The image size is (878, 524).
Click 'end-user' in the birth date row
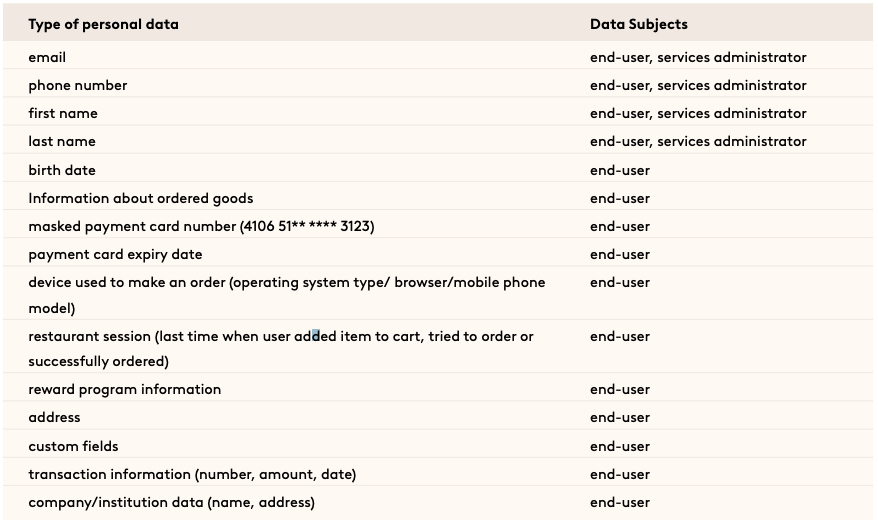click(620, 170)
